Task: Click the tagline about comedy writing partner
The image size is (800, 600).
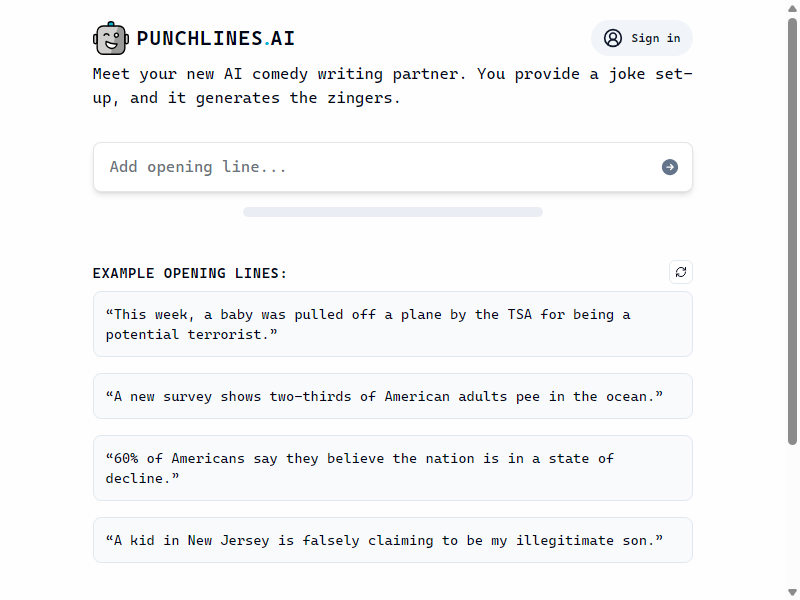Action: tap(392, 86)
